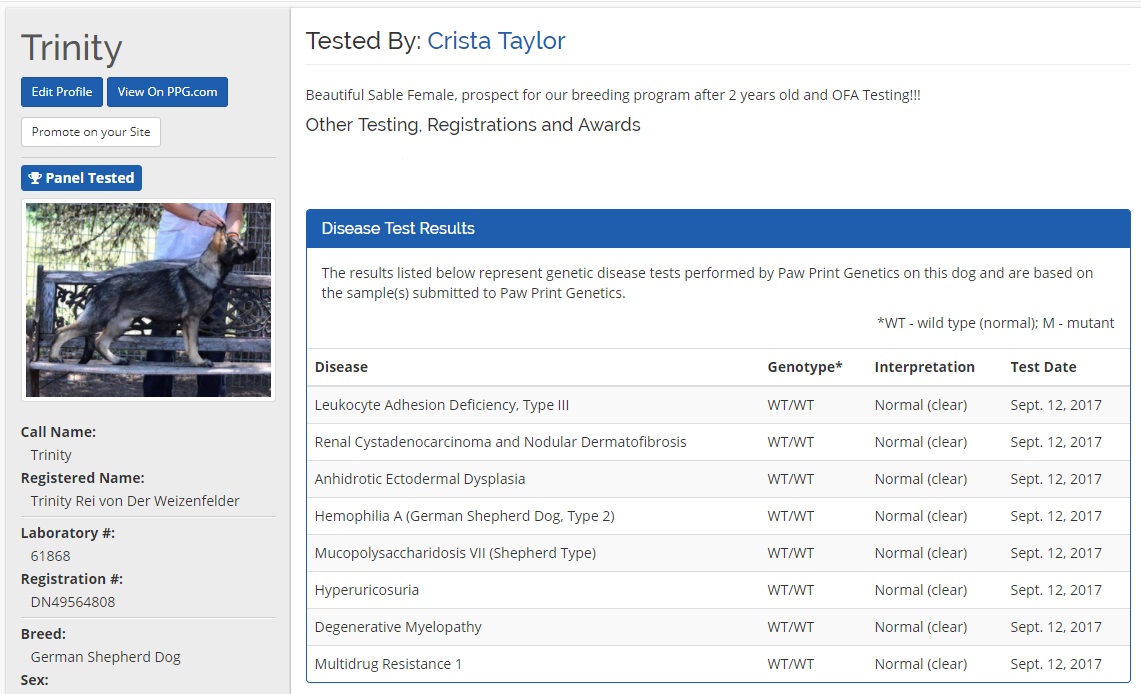Select Hyperuricosuria disease row
Image resolution: width=1141 pixels, height=694 pixels.
(x=718, y=591)
